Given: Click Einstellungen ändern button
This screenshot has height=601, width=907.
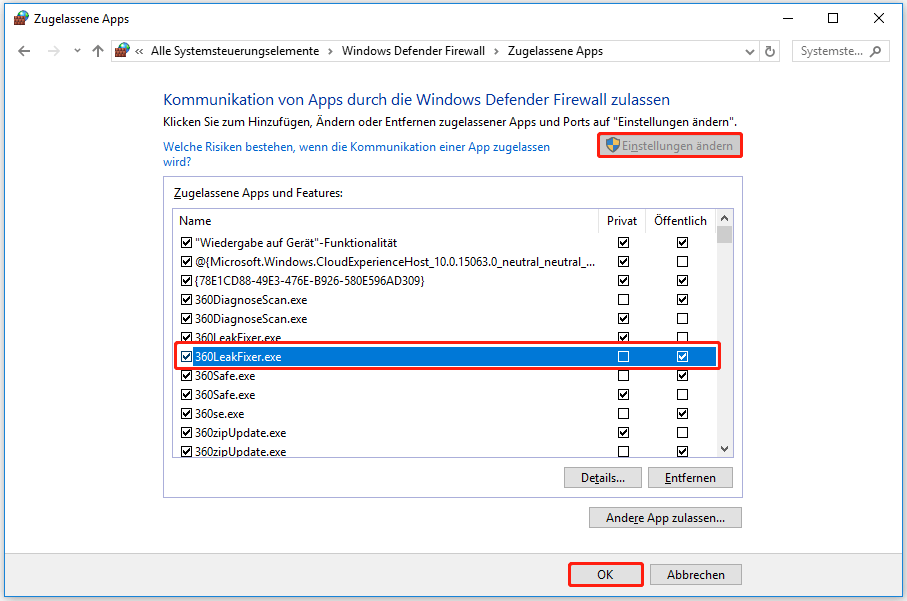Looking at the screenshot, I should (x=670, y=146).
